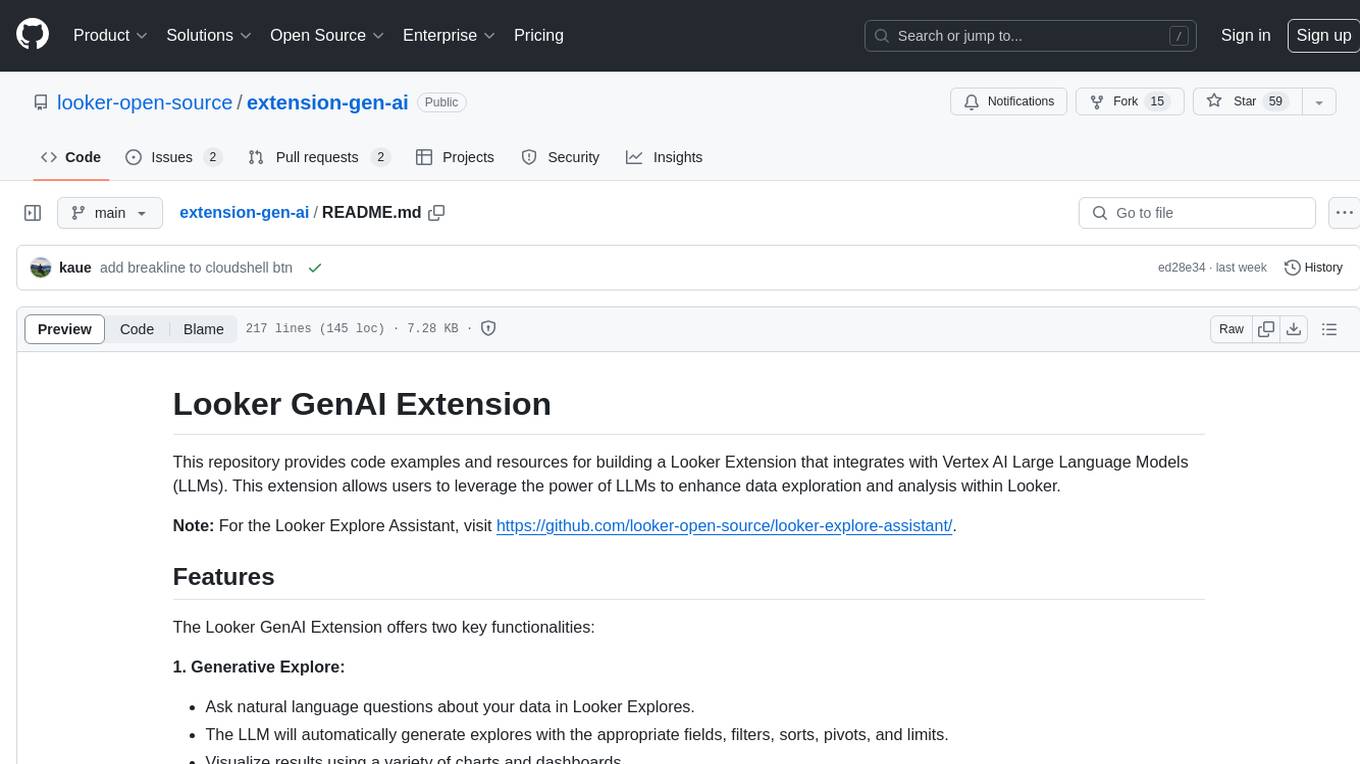The height and width of the screenshot is (764, 1360).
Task: Click the Go to file search box
Action: tap(1197, 213)
